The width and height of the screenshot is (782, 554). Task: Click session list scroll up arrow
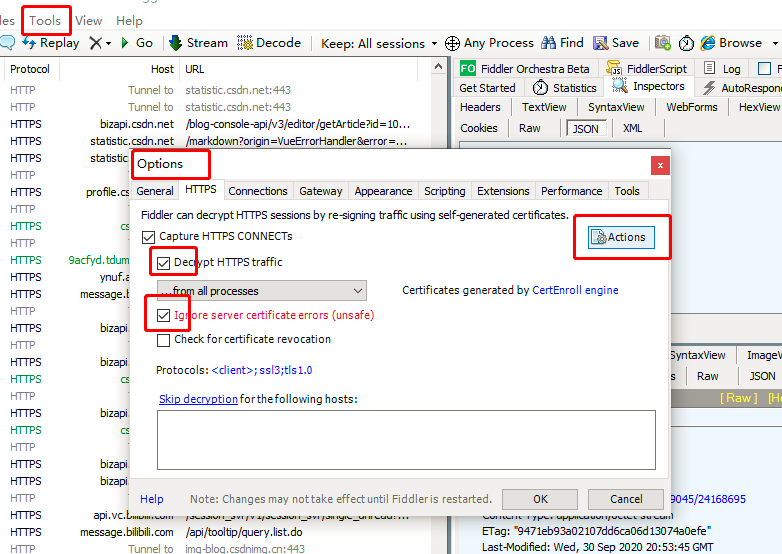coord(438,67)
